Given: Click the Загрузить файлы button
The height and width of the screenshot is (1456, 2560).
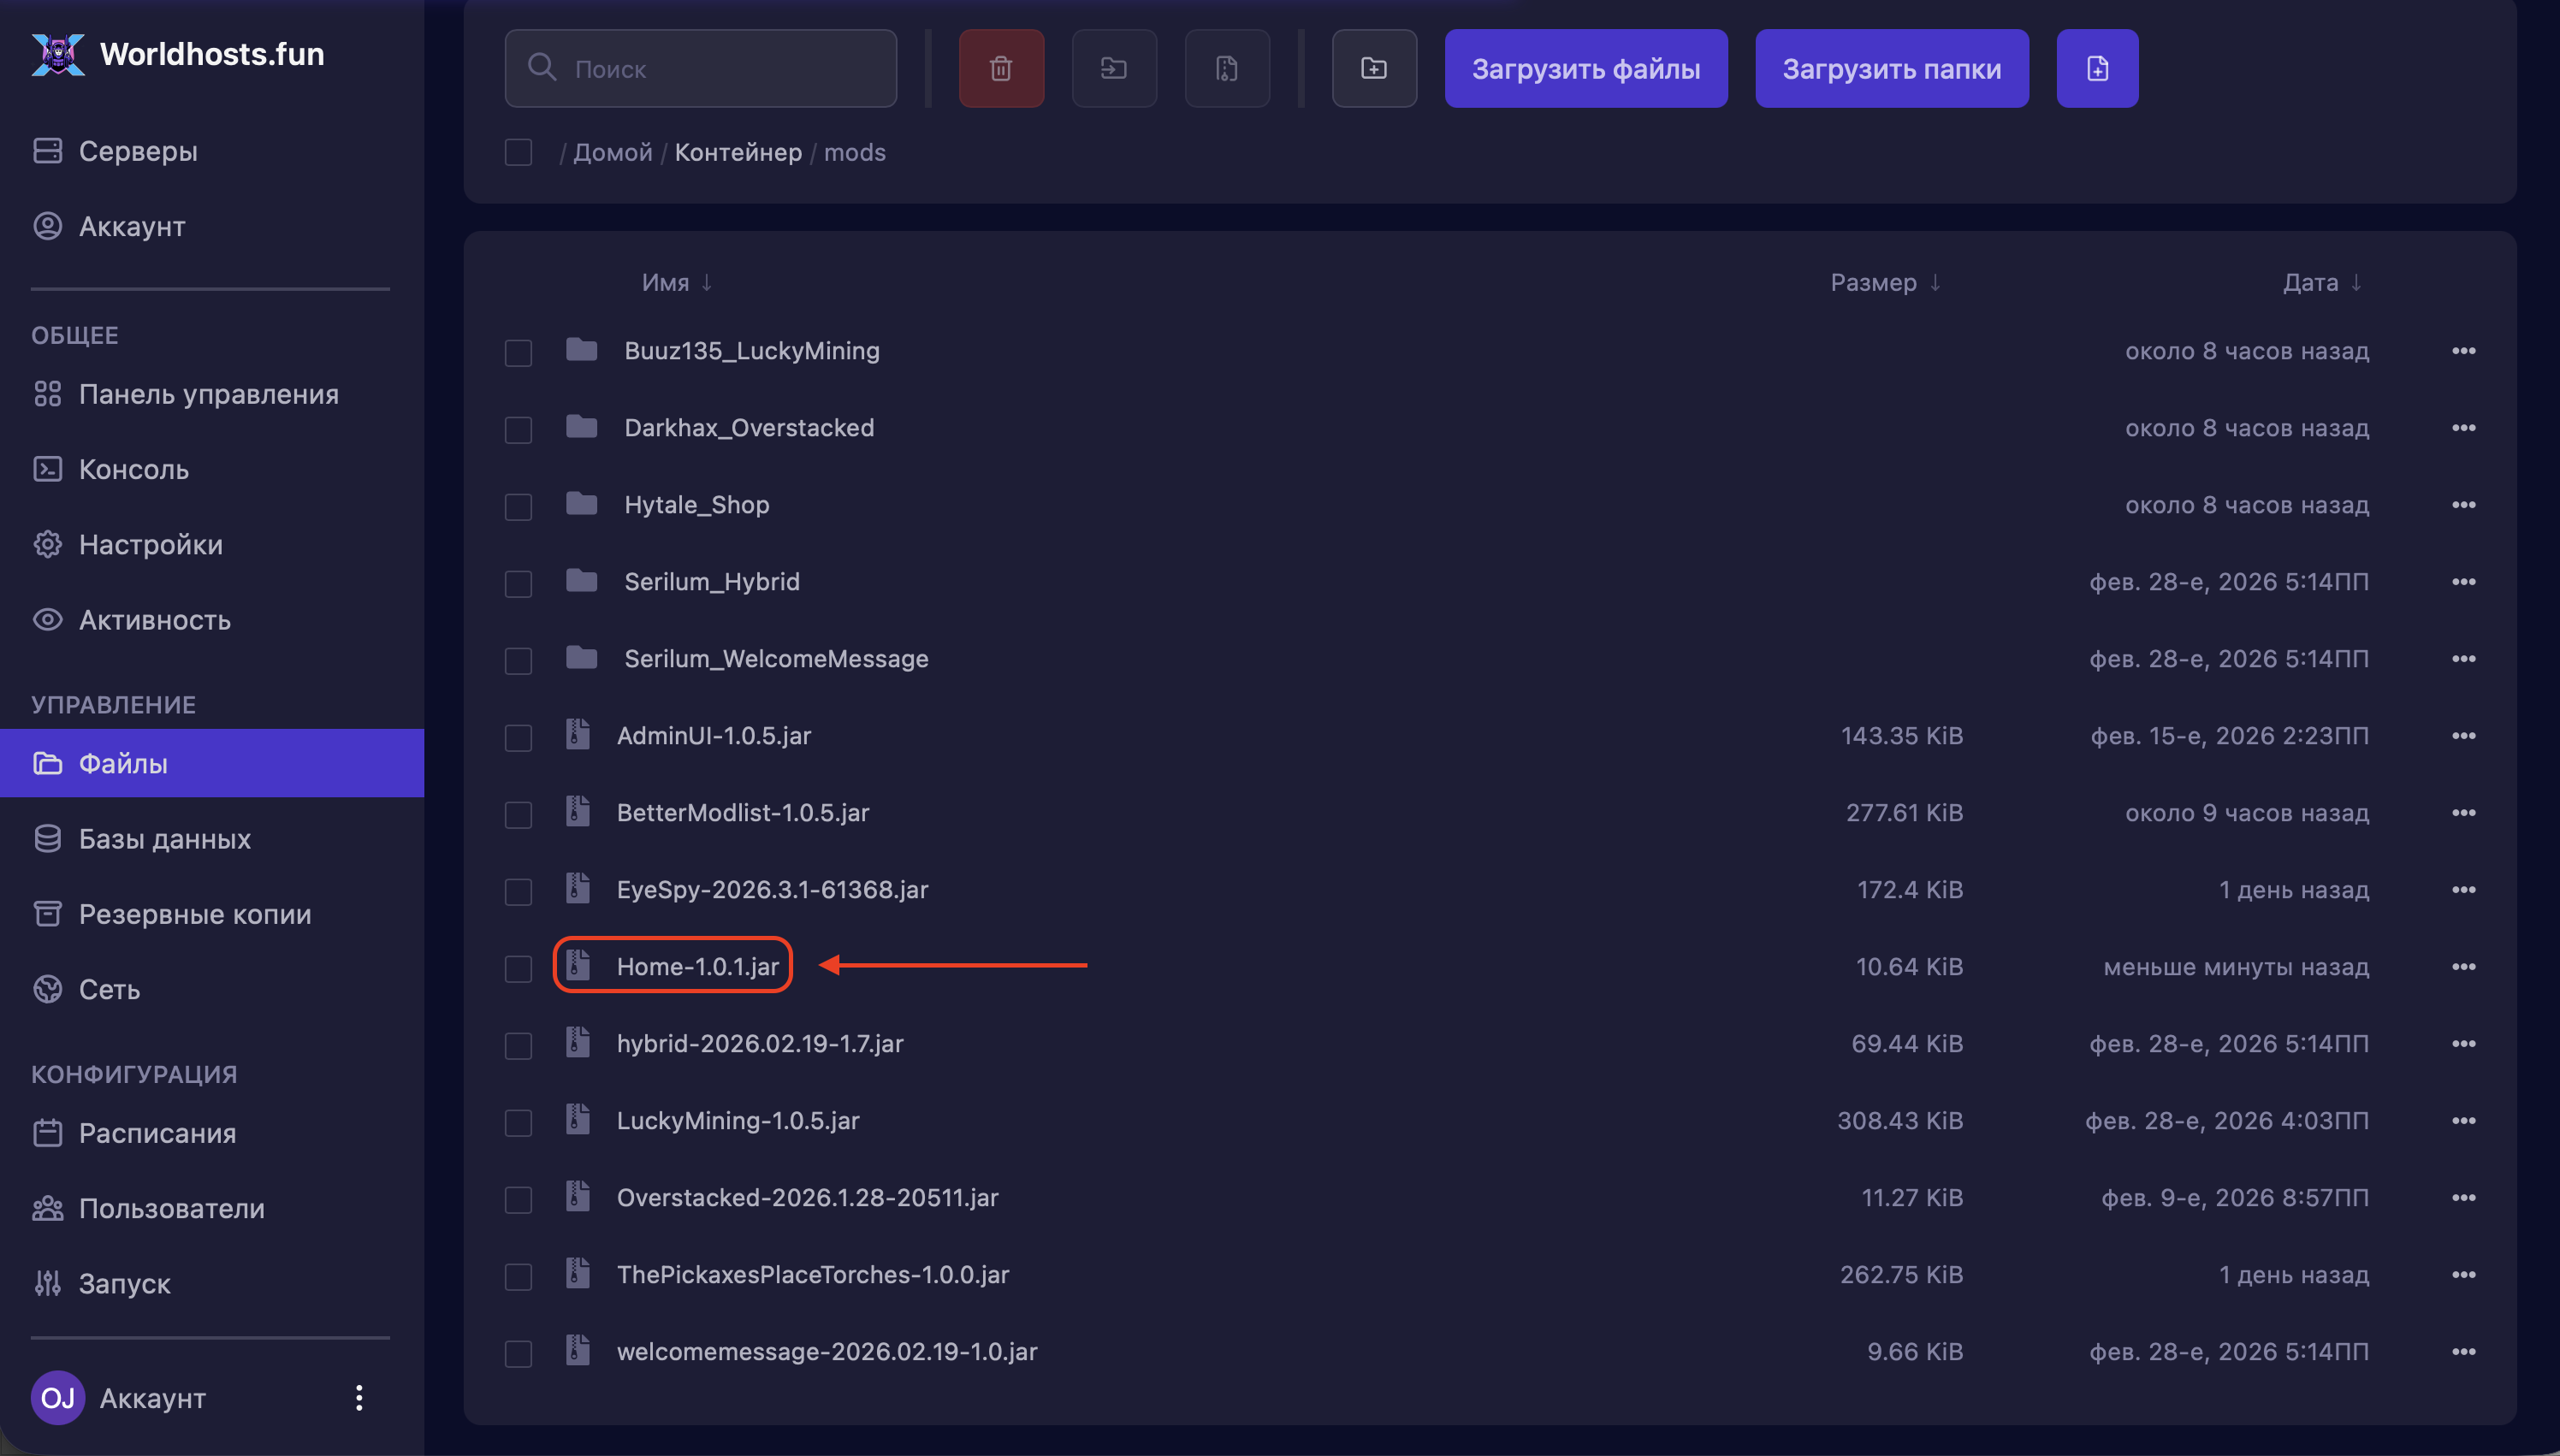Looking at the screenshot, I should pyautogui.click(x=1585, y=68).
